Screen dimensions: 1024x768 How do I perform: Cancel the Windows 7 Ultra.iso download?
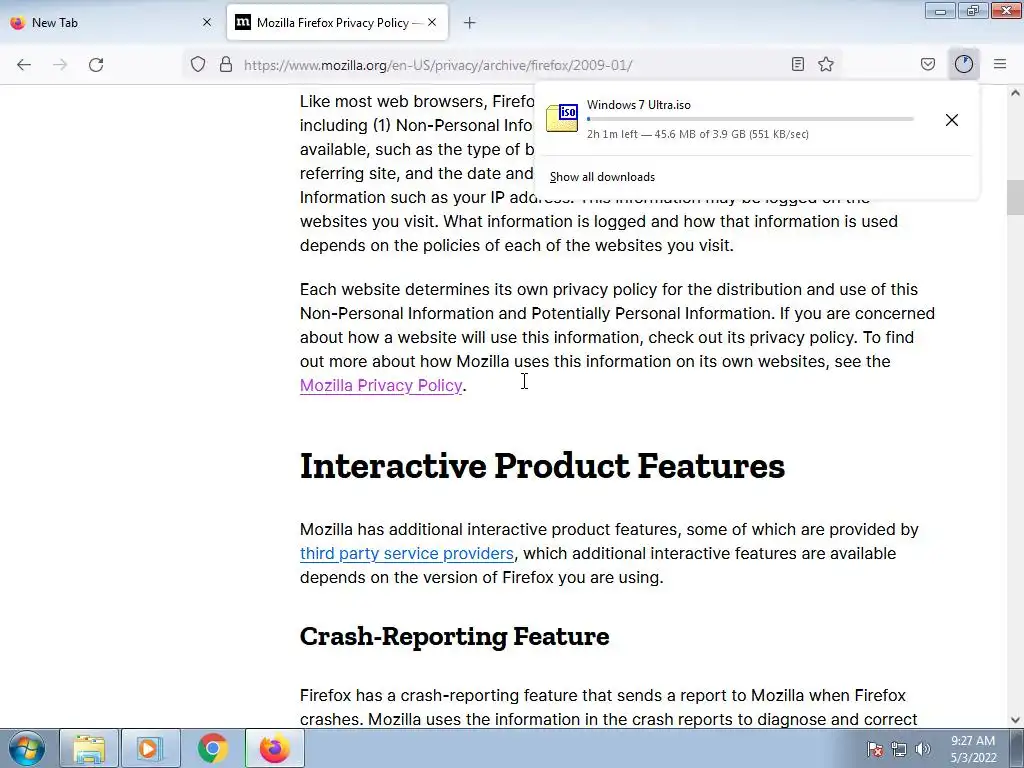coord(952,120)
